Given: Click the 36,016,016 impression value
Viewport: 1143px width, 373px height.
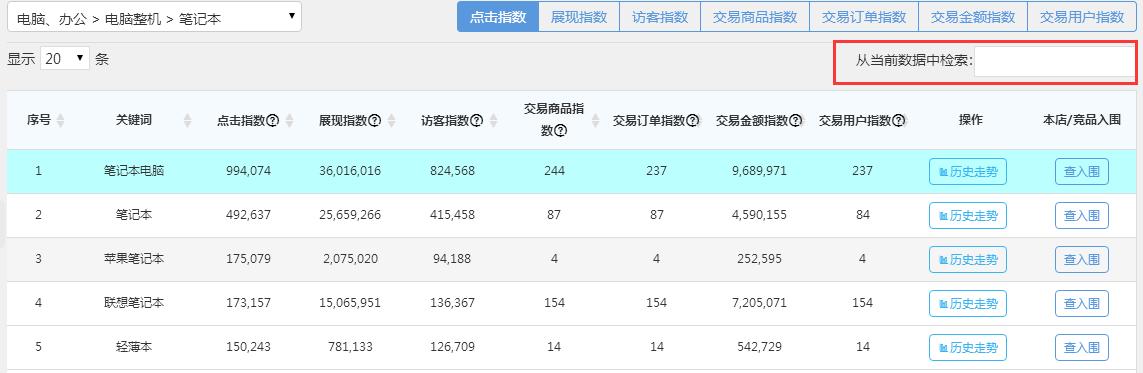Looking at the screenshot, I should [x=350, y=171].
